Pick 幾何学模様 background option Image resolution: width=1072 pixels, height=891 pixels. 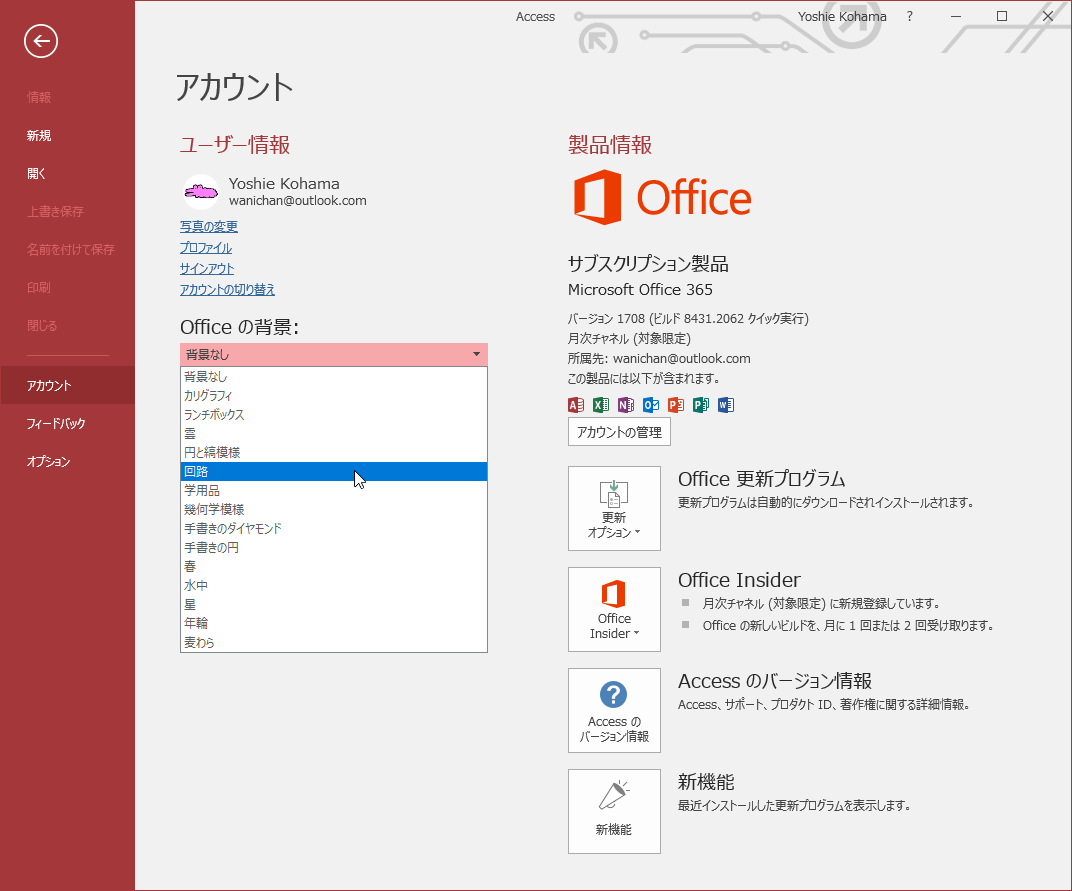334,509
